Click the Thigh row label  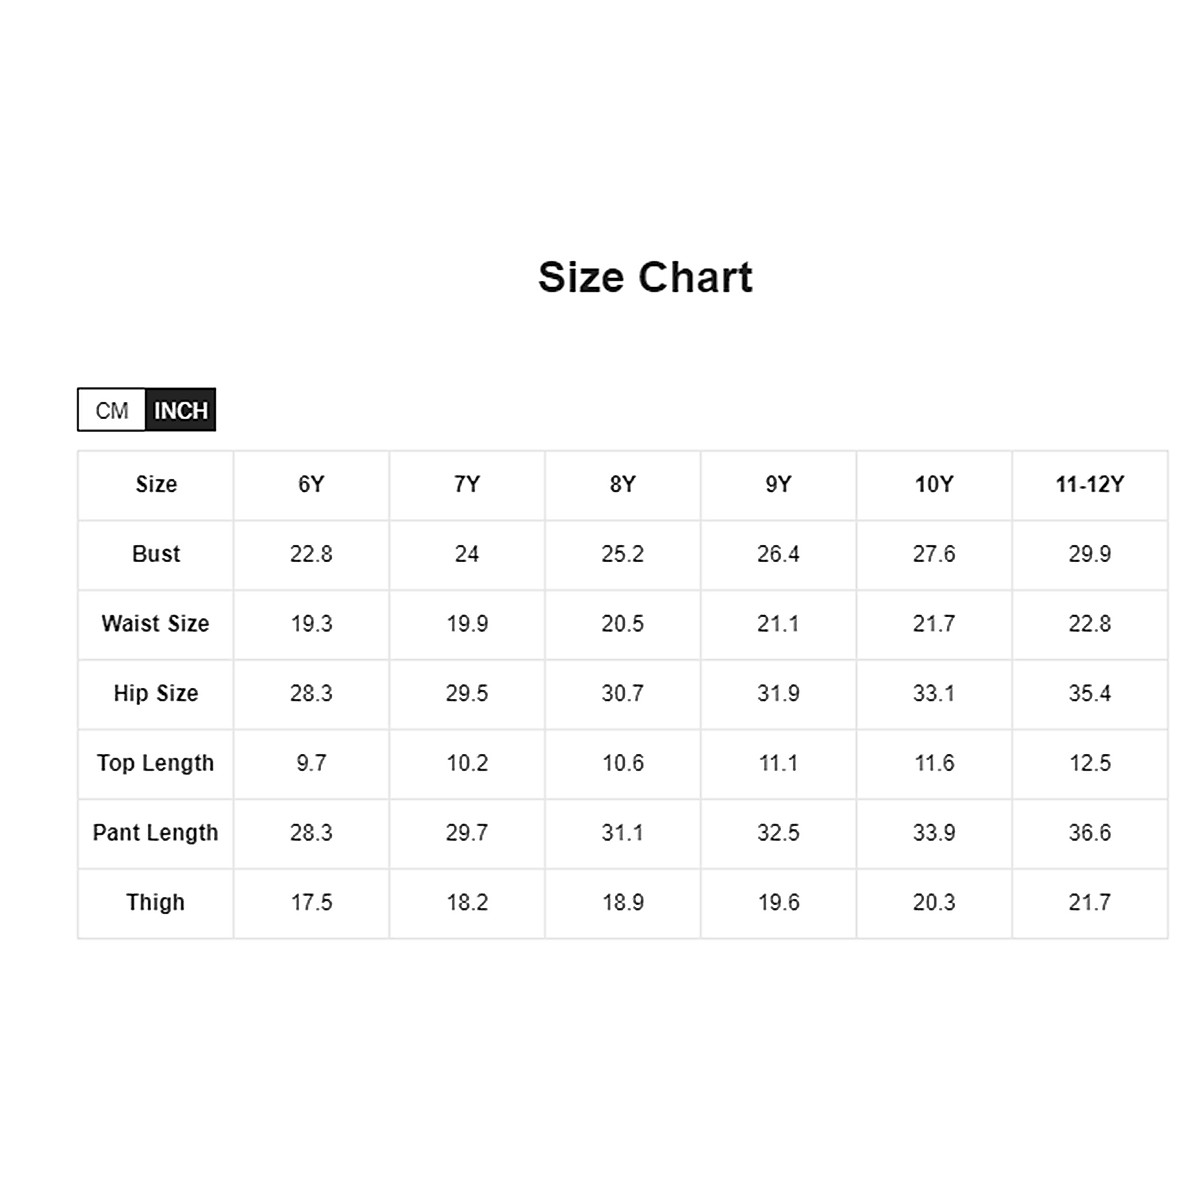point(156,903)
